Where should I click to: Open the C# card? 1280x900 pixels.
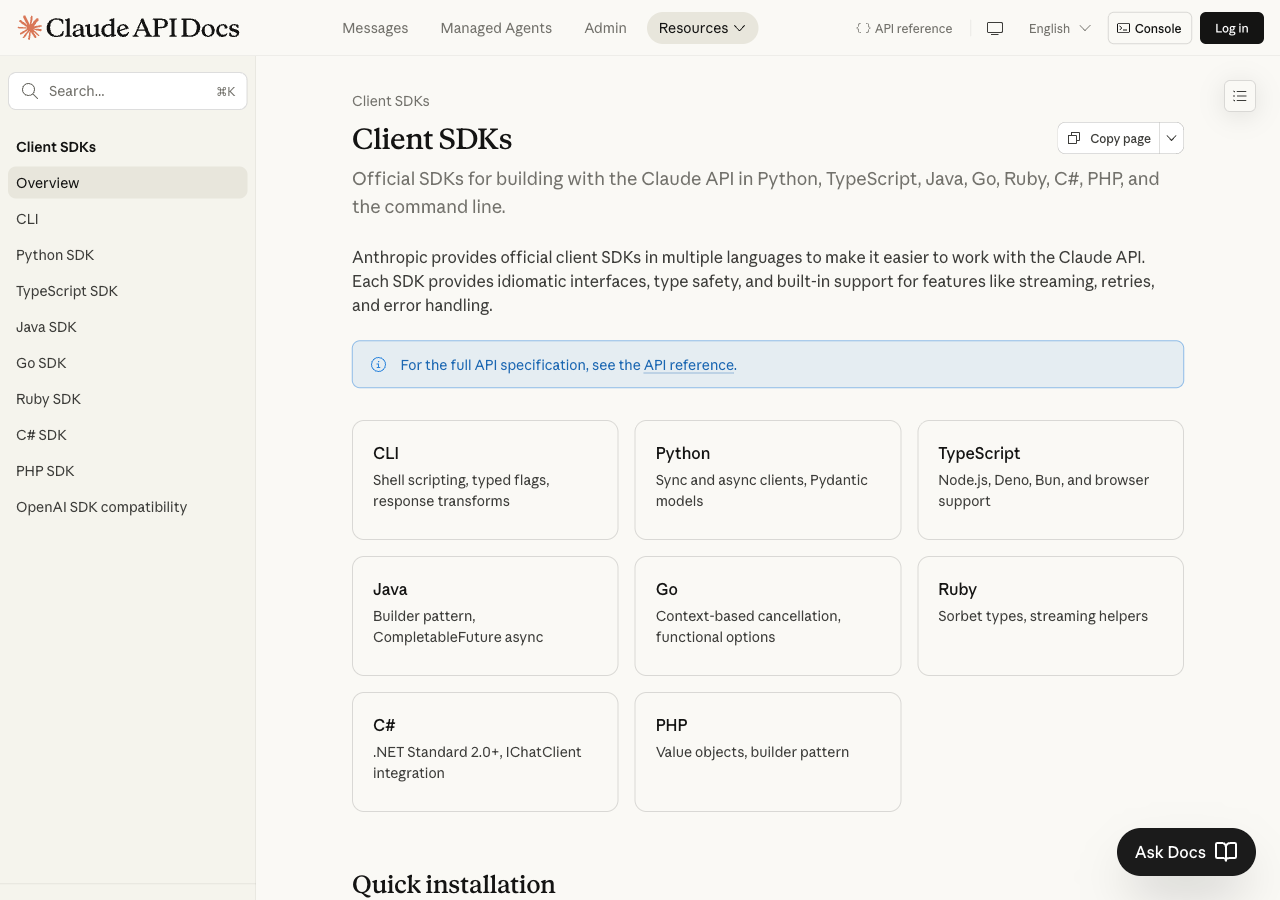tap(485, 752)
